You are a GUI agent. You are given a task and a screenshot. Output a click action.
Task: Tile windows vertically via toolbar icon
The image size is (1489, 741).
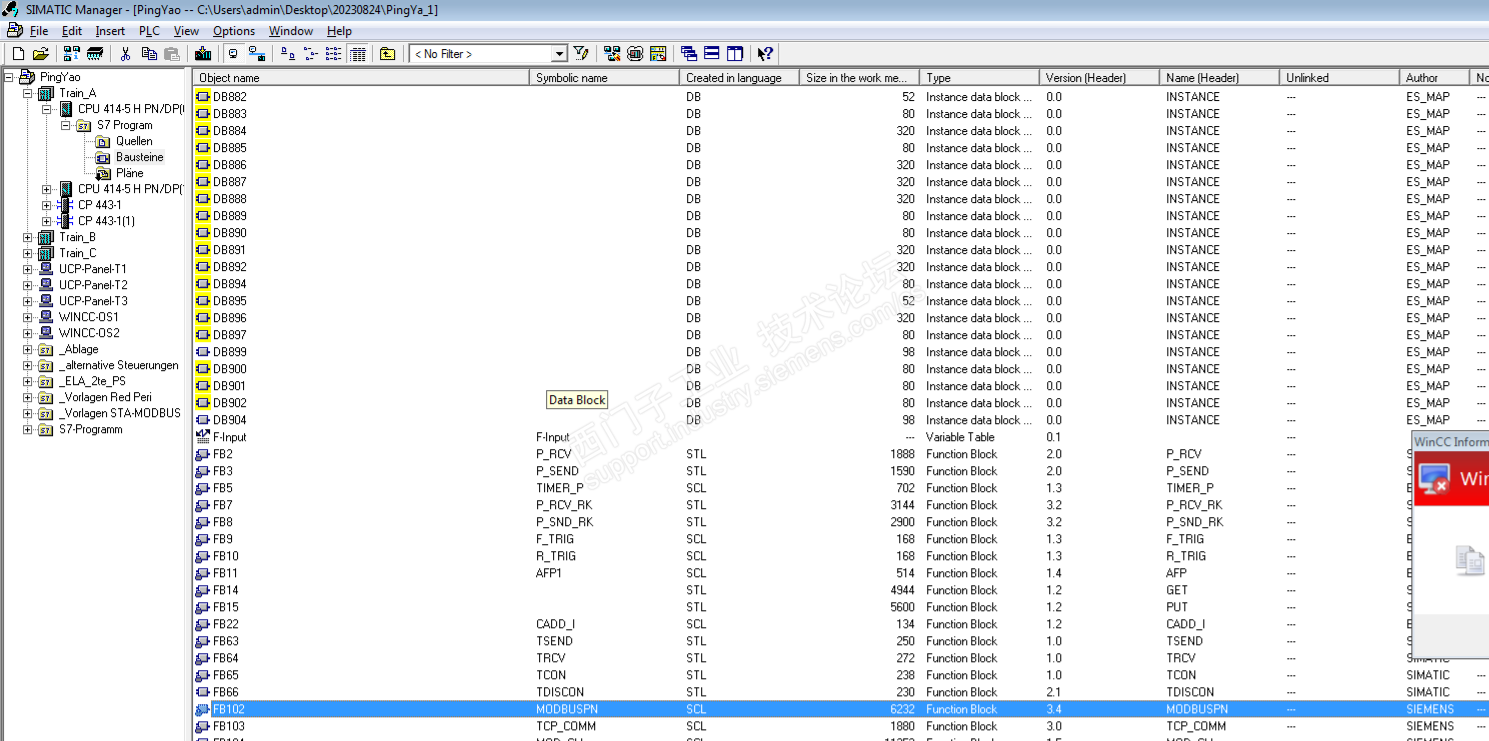735,54
